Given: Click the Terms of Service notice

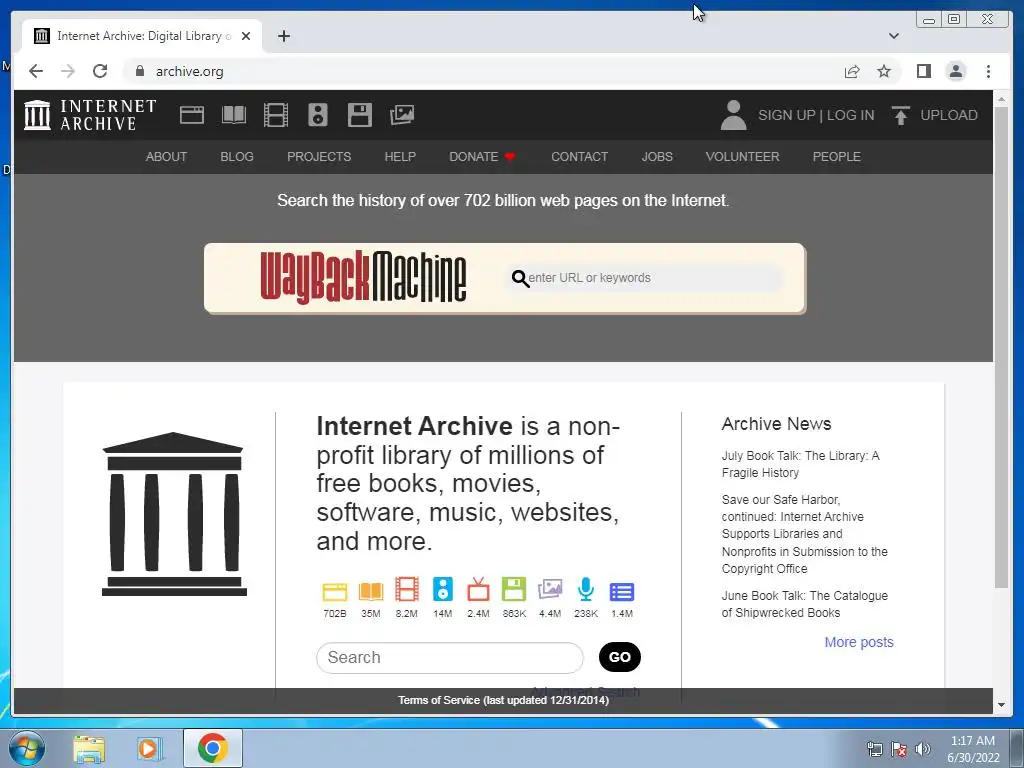Looking at the screenshot, I should [503, 700].
